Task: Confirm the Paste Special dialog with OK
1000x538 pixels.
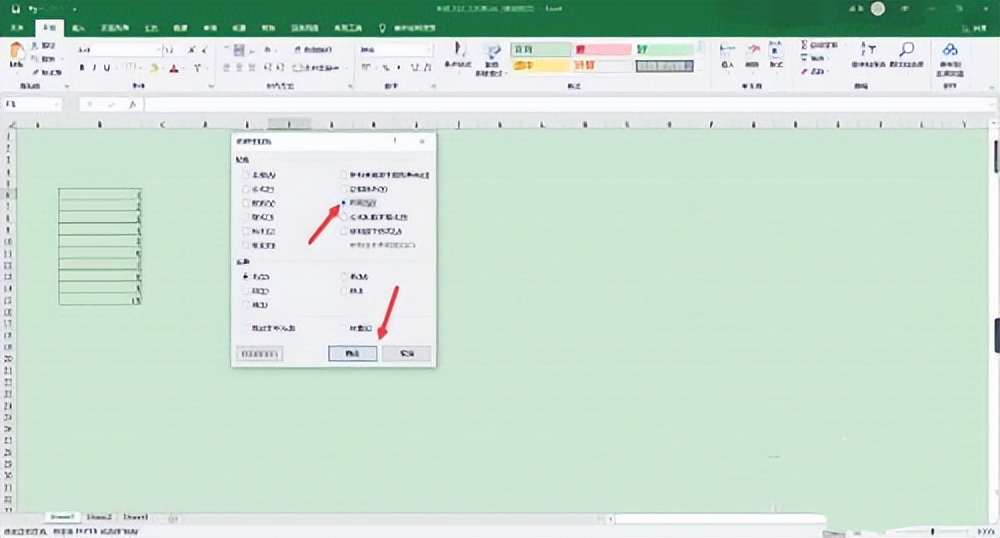Action: 353,354
